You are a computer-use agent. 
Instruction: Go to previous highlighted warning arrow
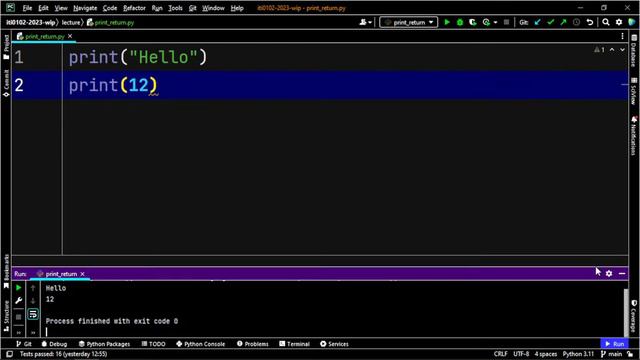612,49
